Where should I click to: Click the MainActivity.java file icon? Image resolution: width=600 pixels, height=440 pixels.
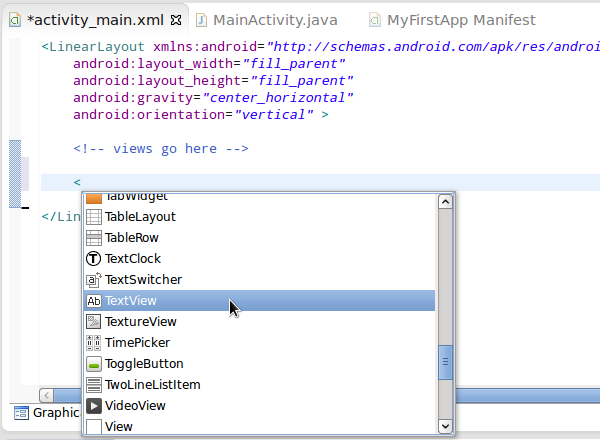click(202, 20)
